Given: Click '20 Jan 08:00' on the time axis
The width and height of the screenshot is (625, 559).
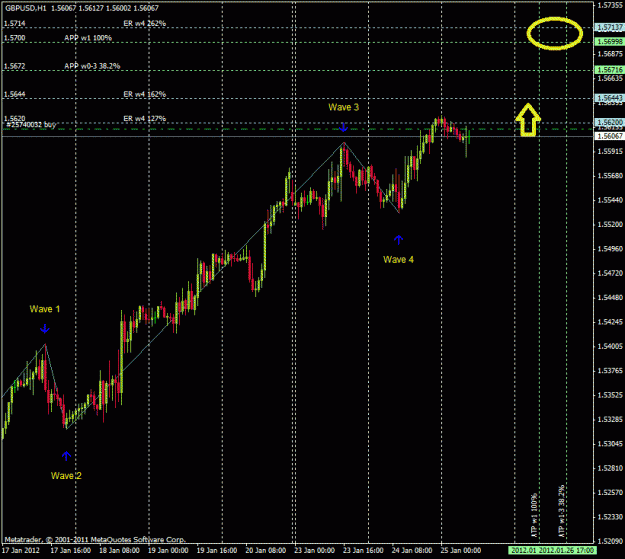Looking at the screenshot, I should point(265,550).
